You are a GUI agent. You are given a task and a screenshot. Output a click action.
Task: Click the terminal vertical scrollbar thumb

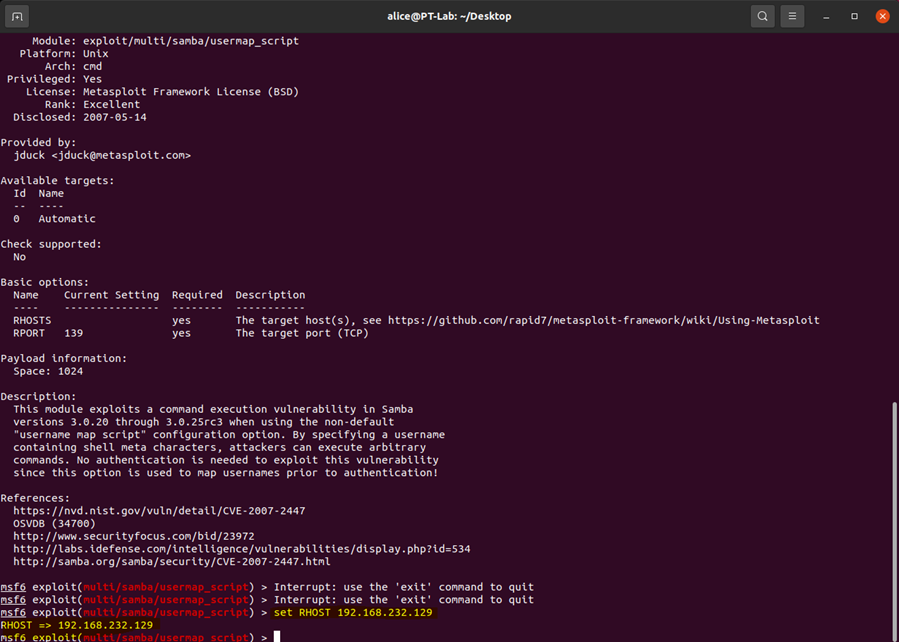click(x=894, y=520)
